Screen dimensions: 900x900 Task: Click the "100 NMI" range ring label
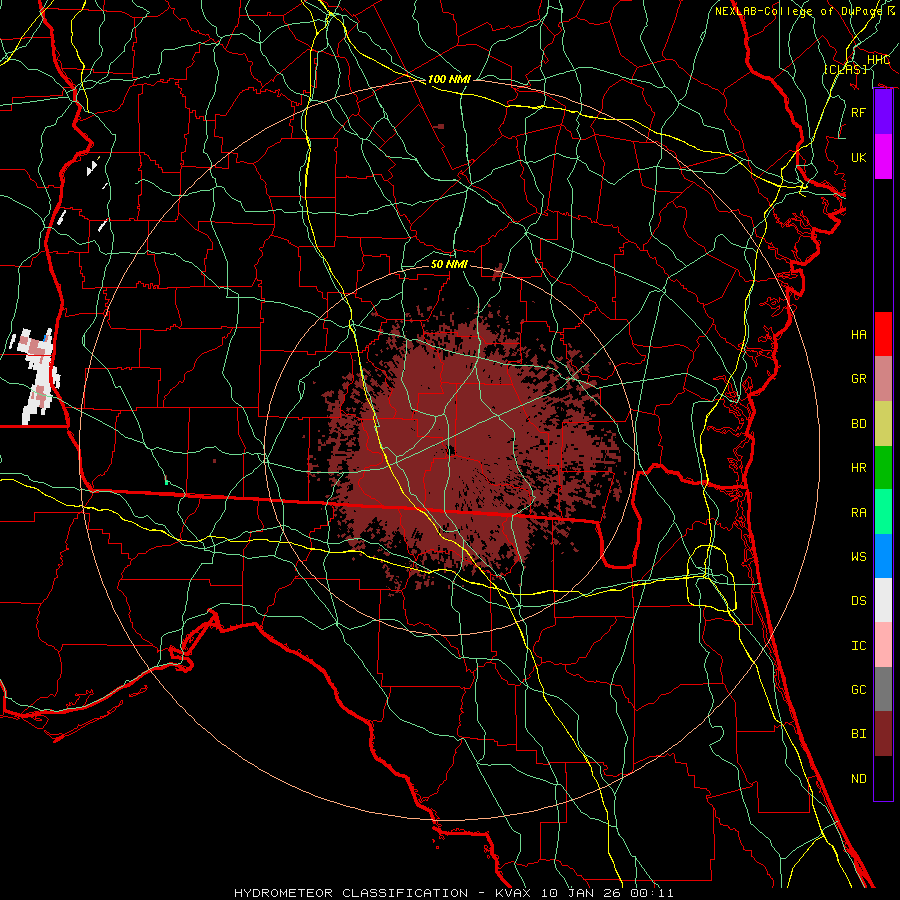[x=449, y=79]
